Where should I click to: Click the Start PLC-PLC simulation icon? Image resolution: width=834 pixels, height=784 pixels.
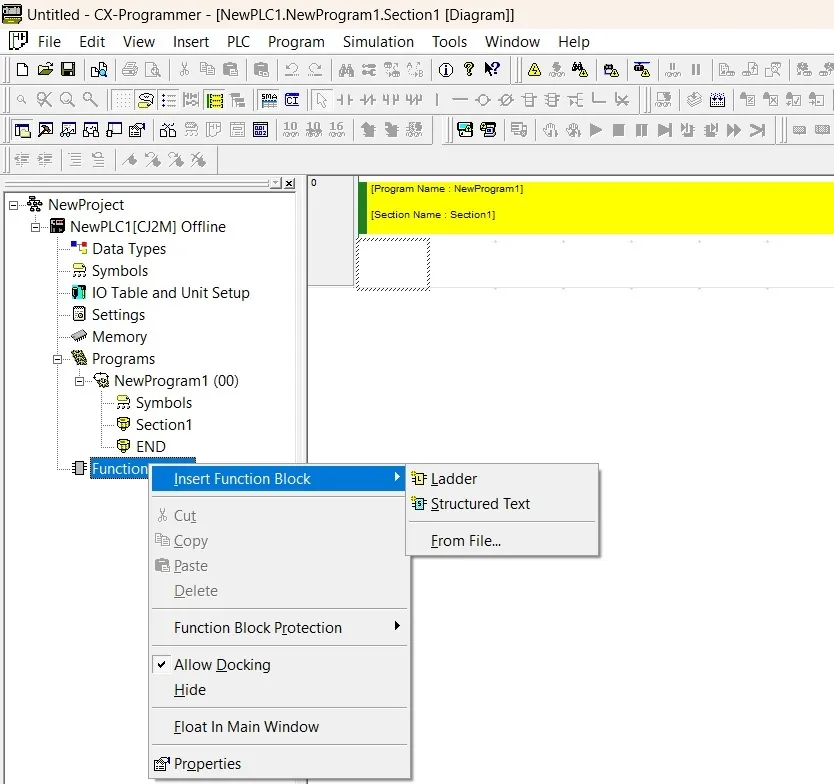(465, 130)
